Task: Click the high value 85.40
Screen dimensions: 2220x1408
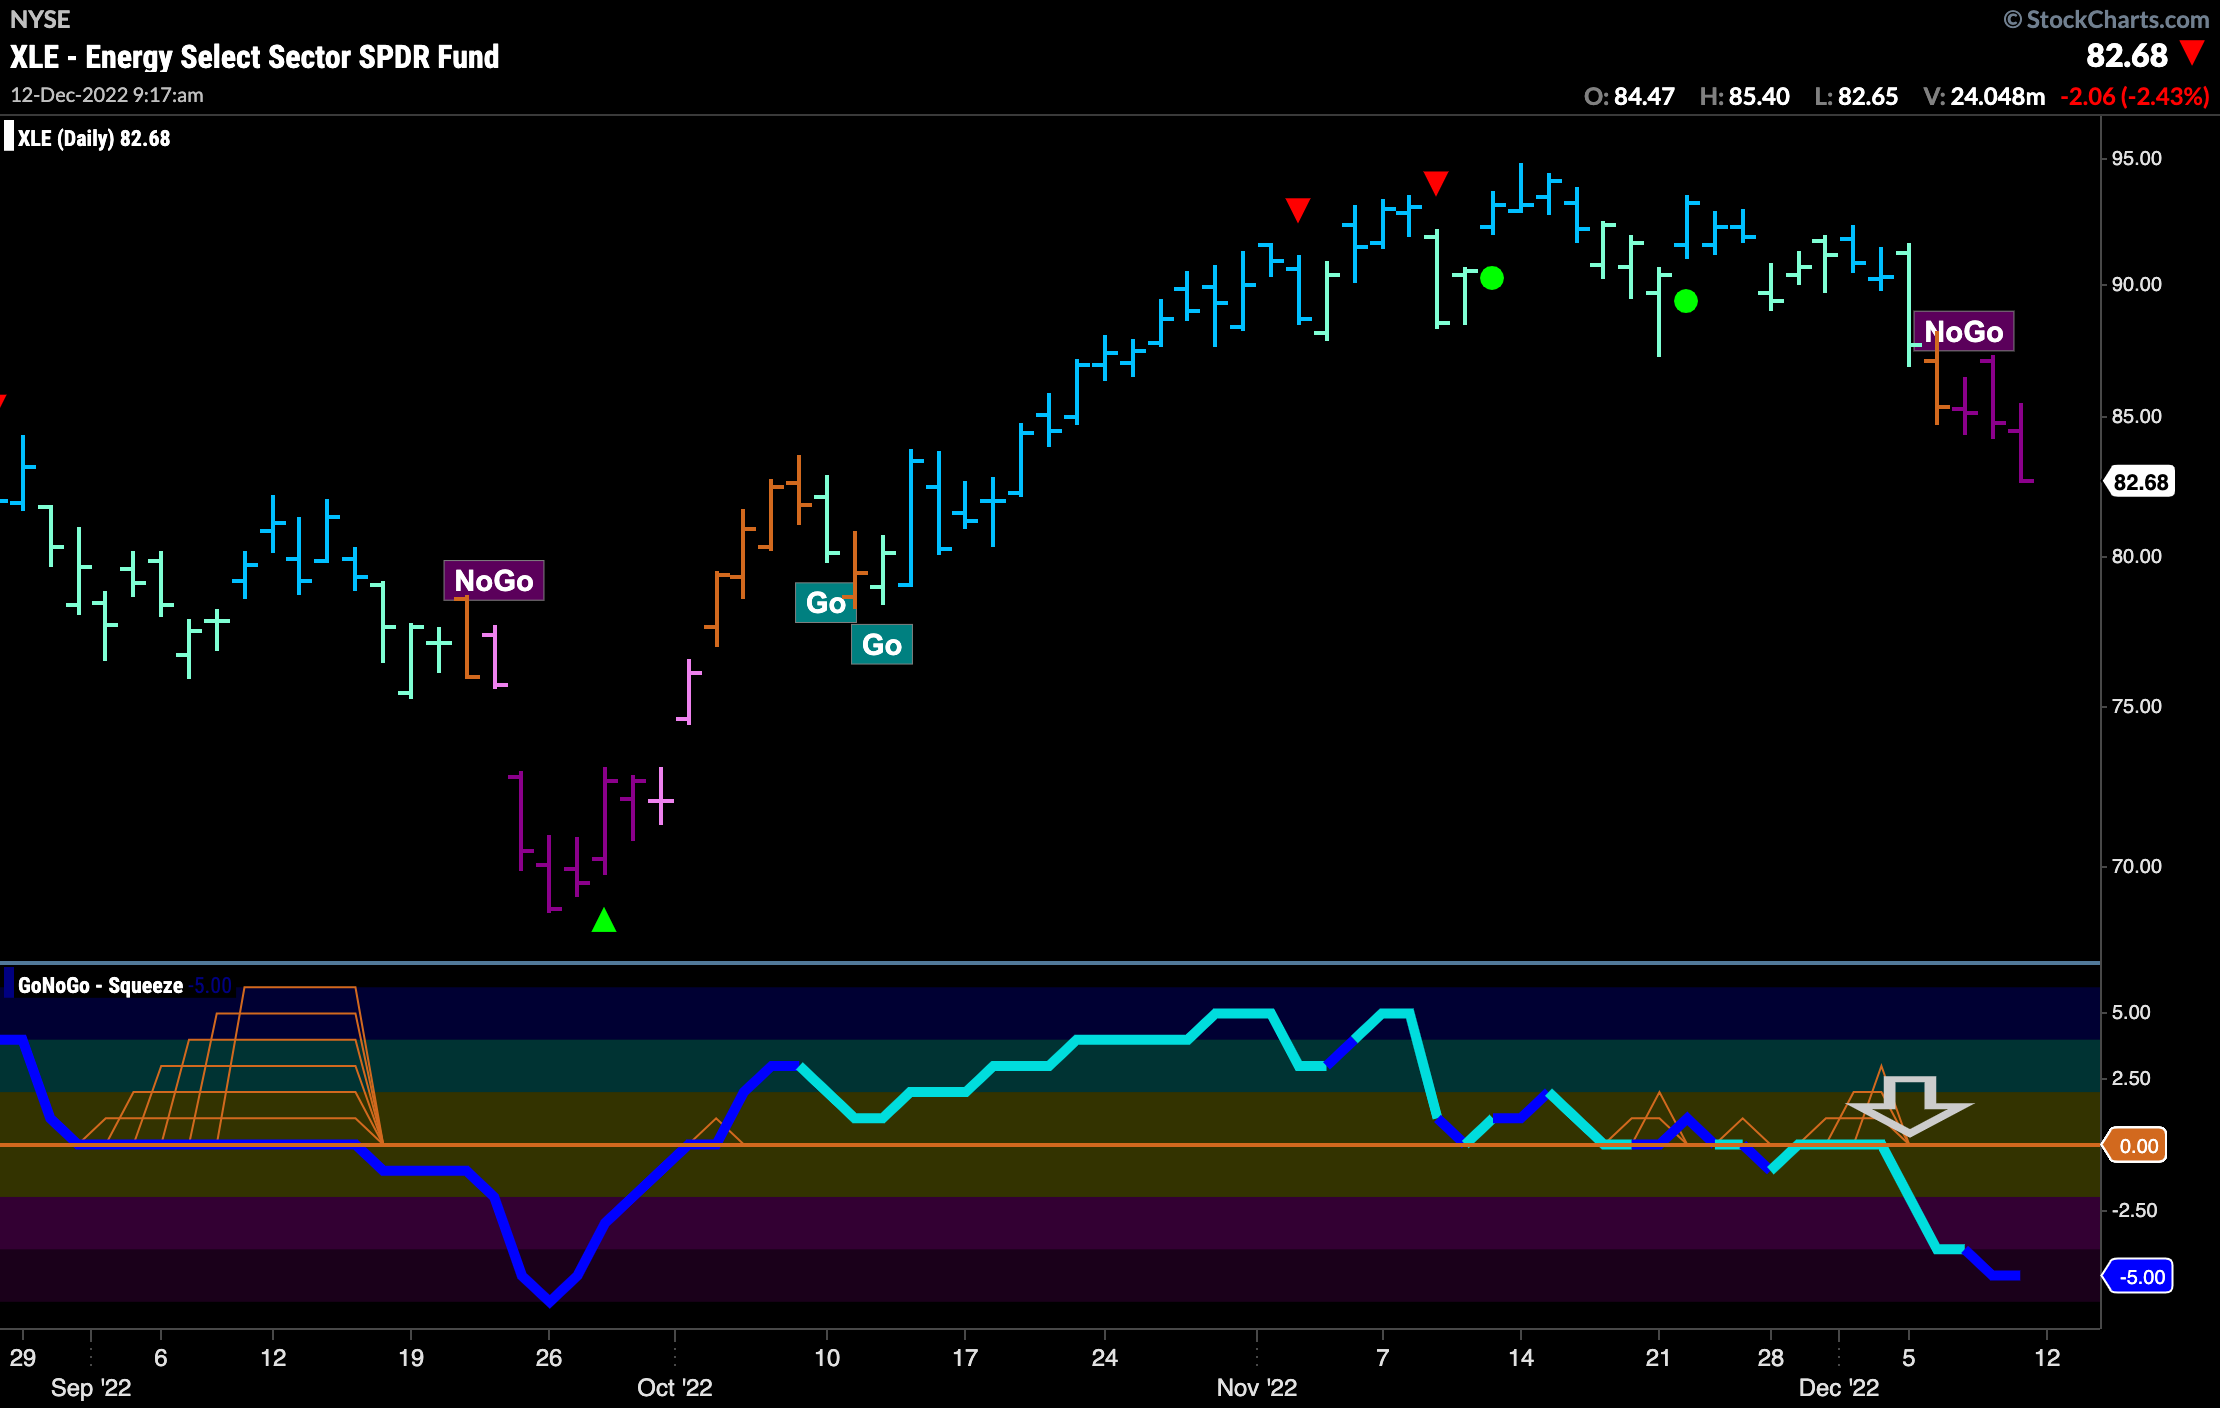Action: (x=1759, y=96)
